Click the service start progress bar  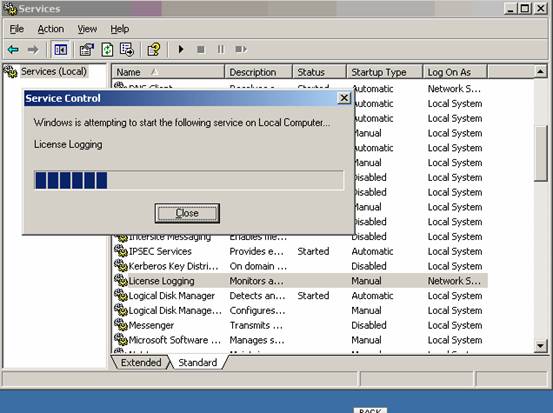pos(189,180)
